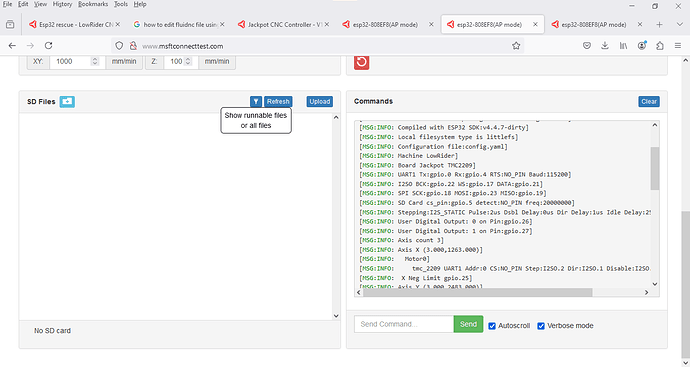Disable the Autoscroll checkbox
Screen dimensions: 690x367
pos(492,326)
